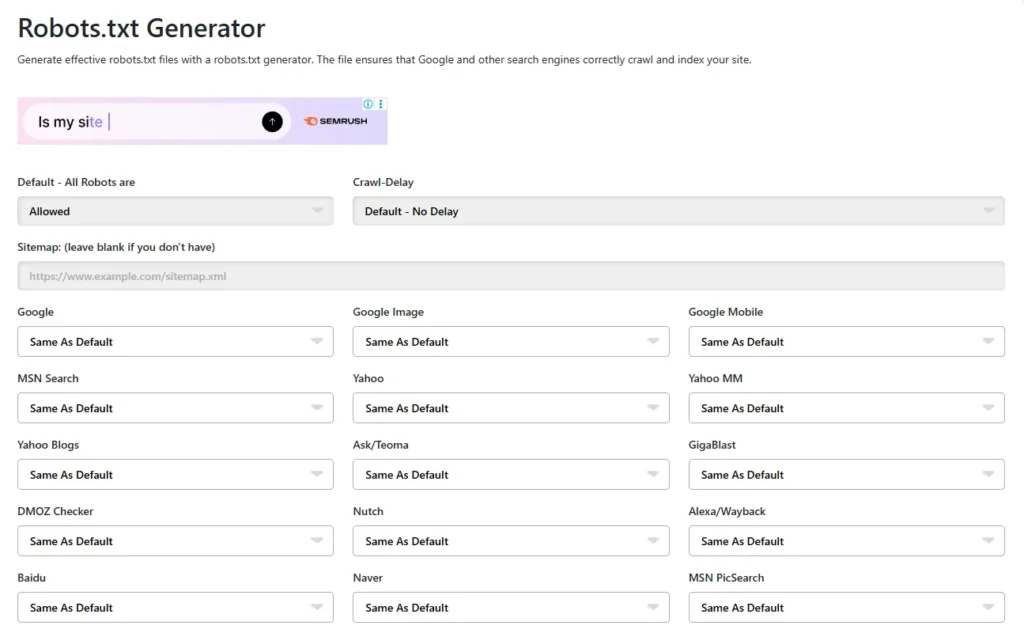Click the ad info icon
The image size is (1024, 633).
[x=368, y=104]
